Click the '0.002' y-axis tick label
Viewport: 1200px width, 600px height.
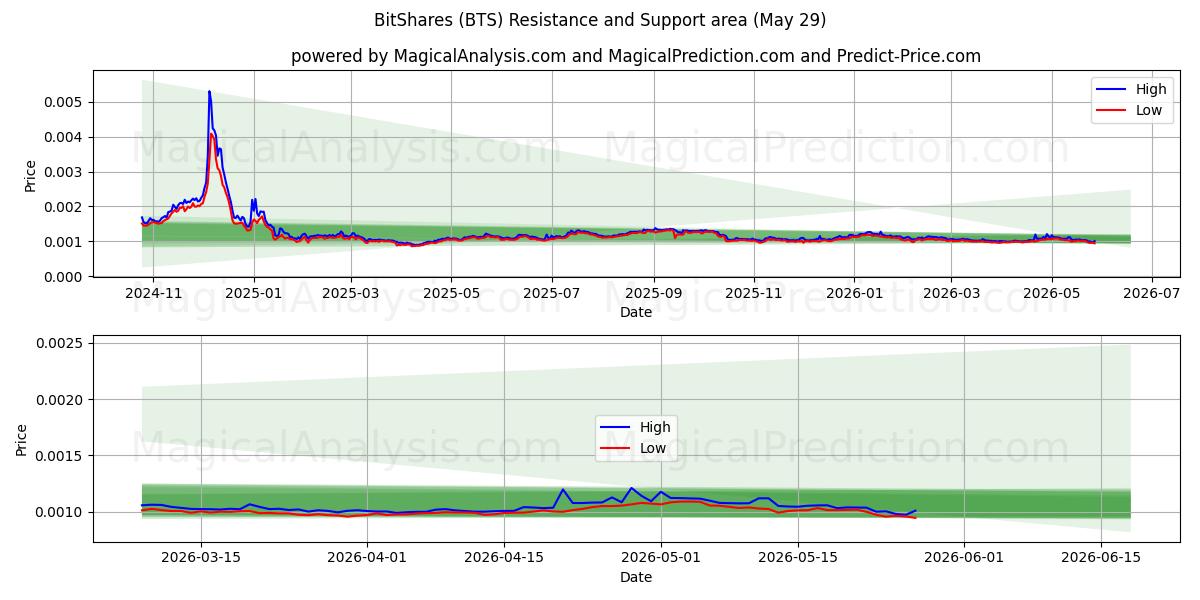pyautogui.click(x=65, y=207)
